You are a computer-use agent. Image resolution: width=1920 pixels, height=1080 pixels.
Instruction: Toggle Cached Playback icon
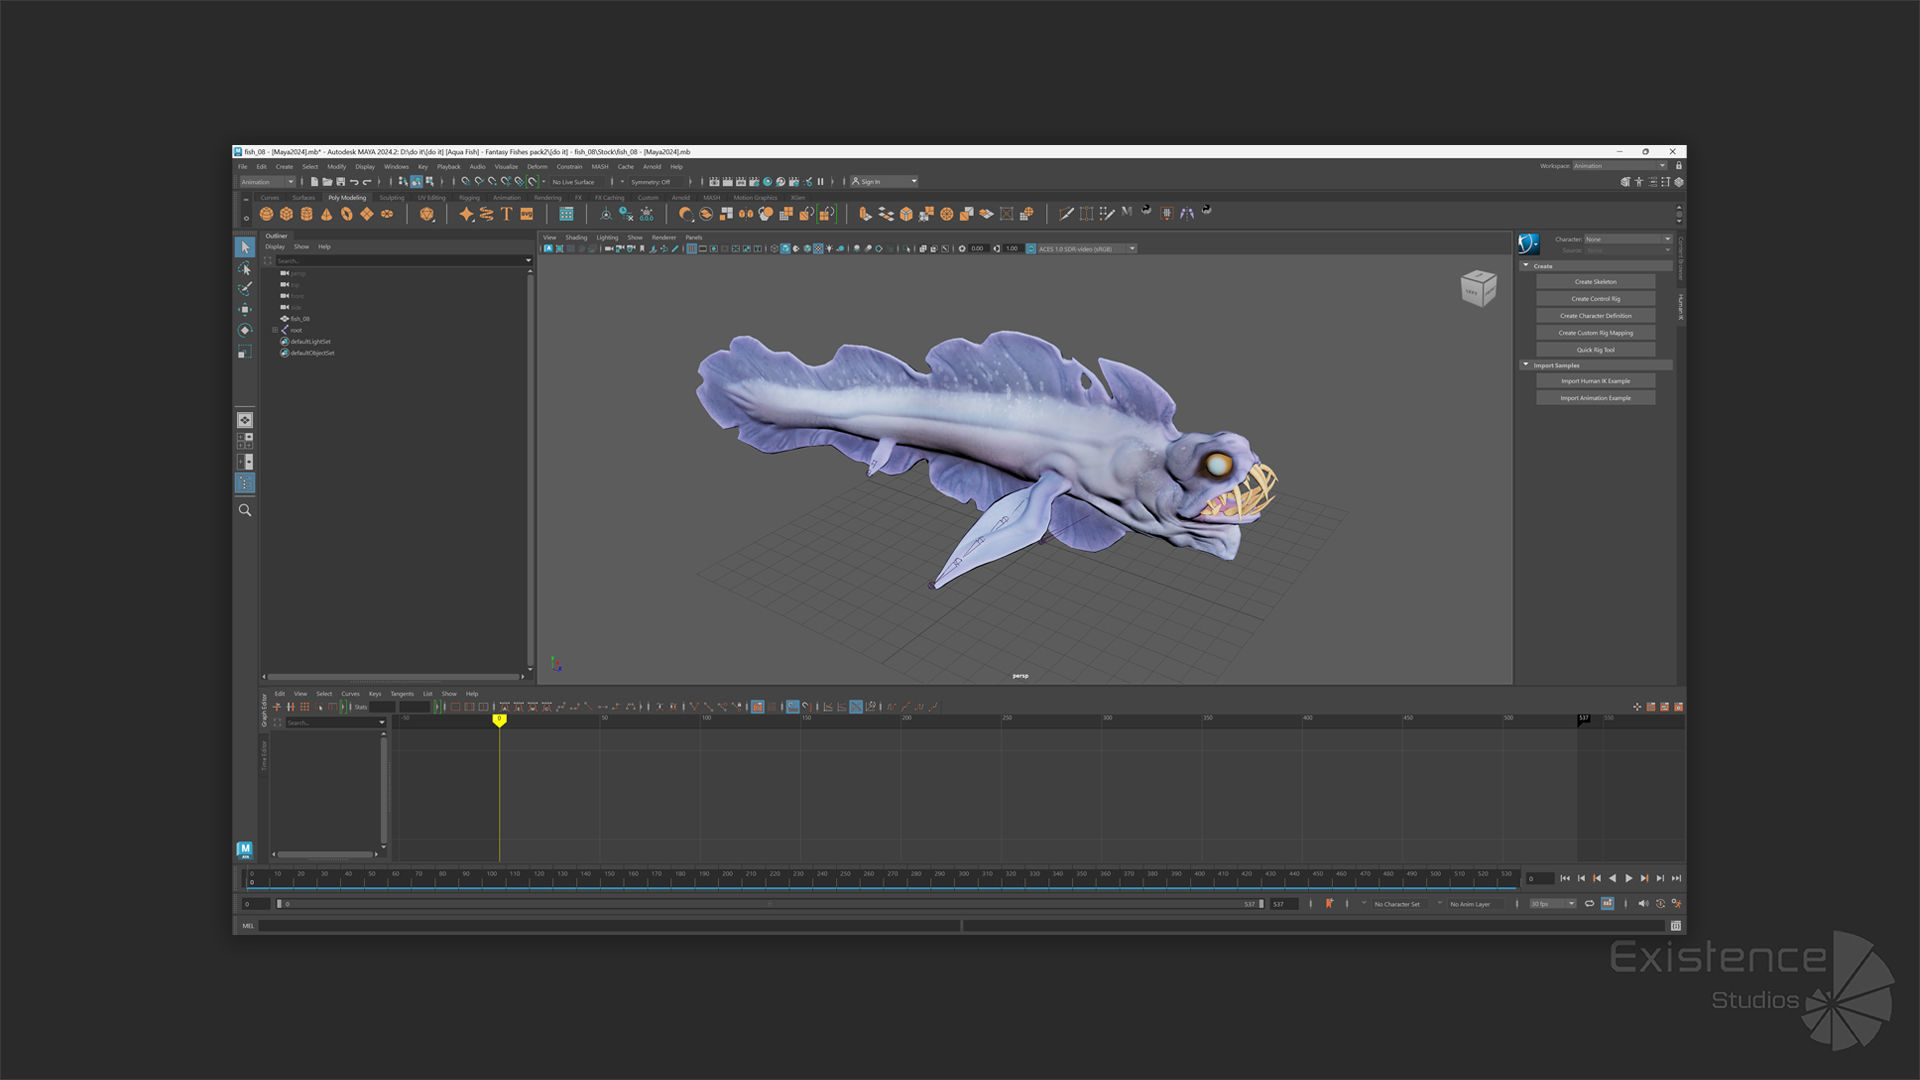pos(1607,904)
